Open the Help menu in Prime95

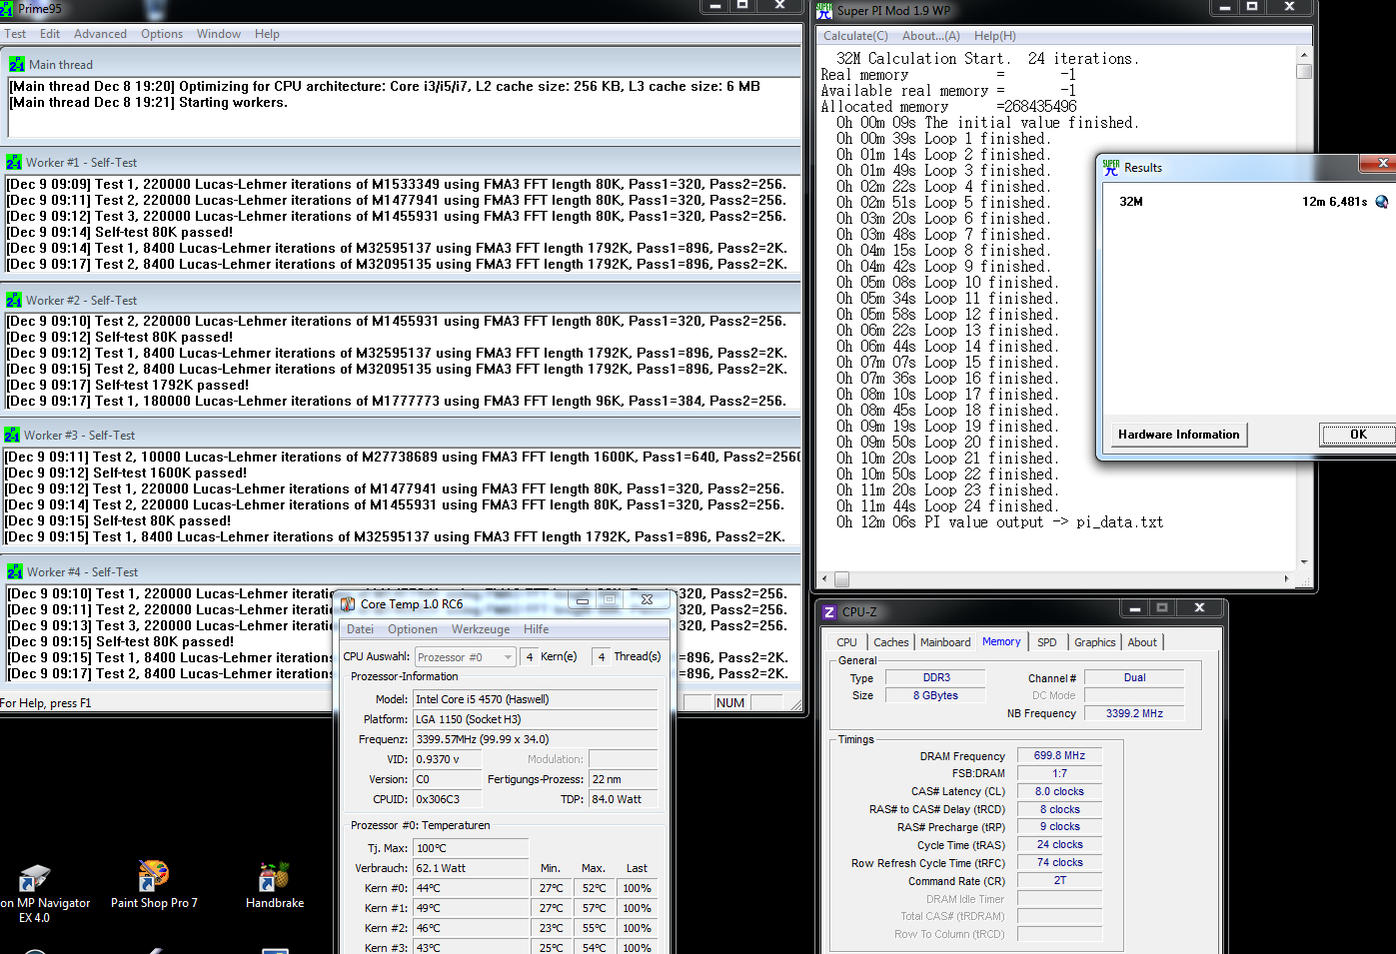click(x=267, y=34)
